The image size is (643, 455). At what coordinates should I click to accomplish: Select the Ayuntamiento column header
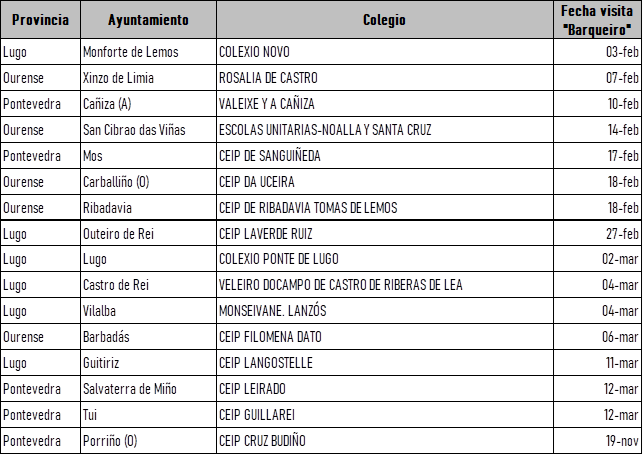tap(147, 20)
